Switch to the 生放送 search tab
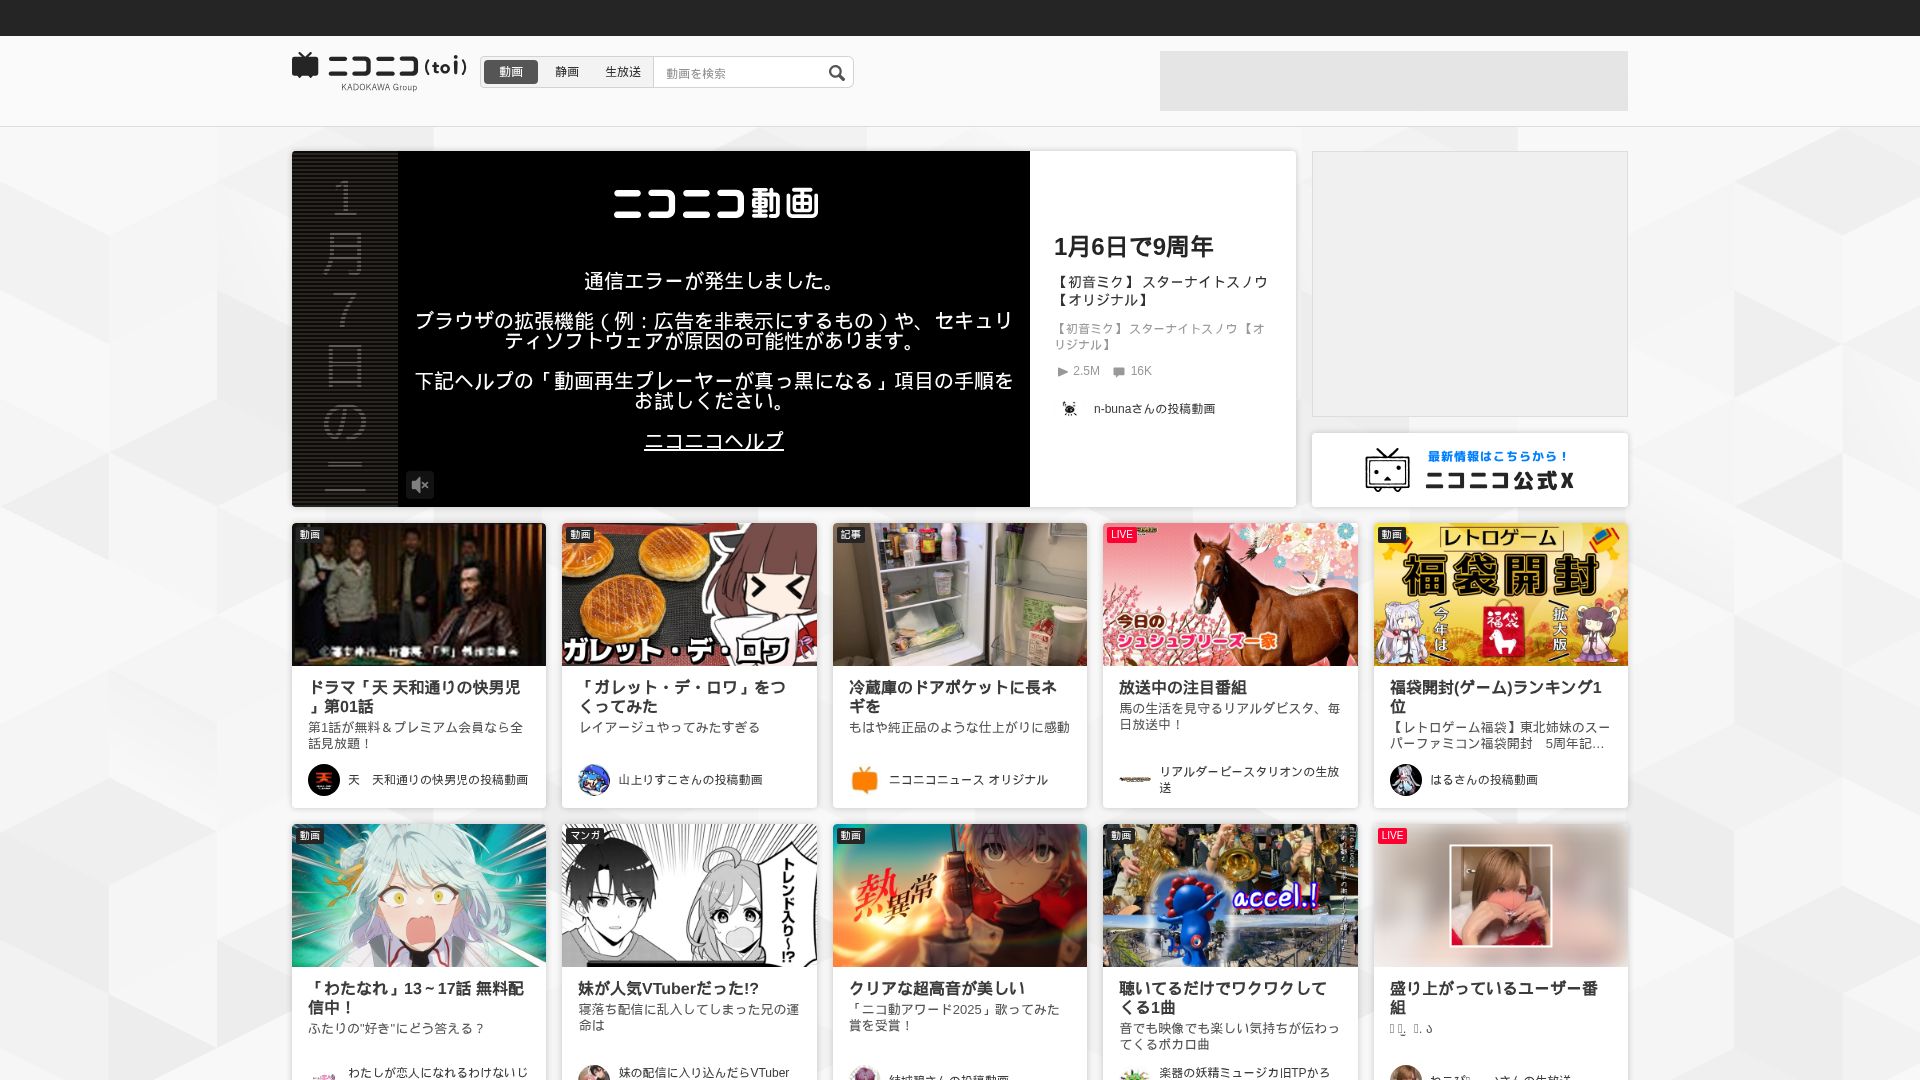 pos(623,72)
